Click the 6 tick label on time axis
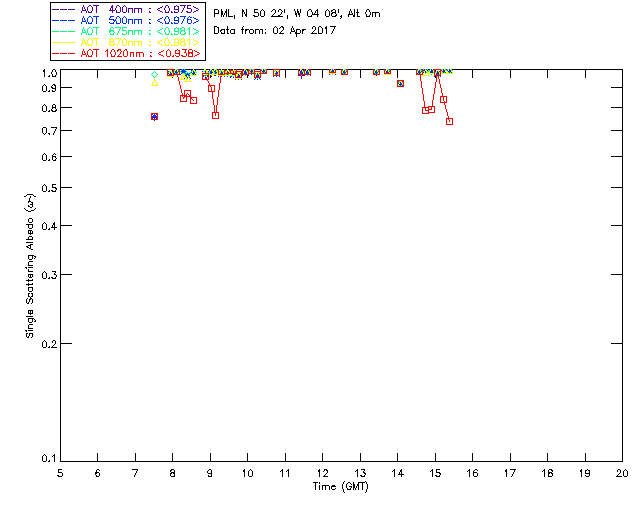640x512 pixels. tap(98, 473)
